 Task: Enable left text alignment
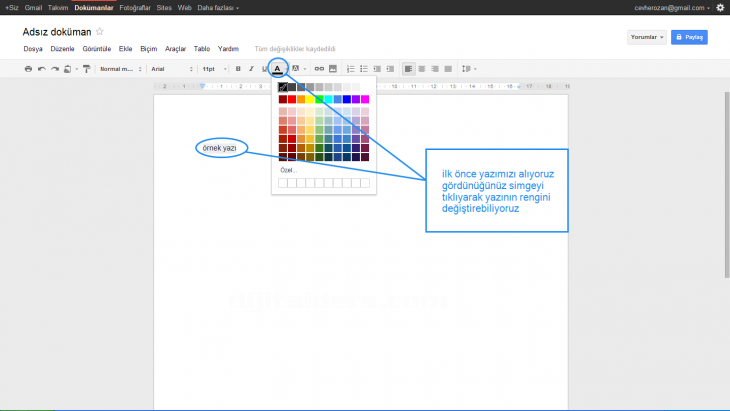(x=409, y=69)
